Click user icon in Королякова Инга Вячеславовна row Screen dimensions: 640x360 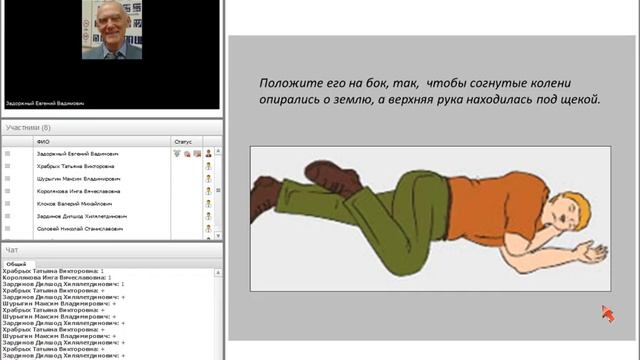[208, 191]
